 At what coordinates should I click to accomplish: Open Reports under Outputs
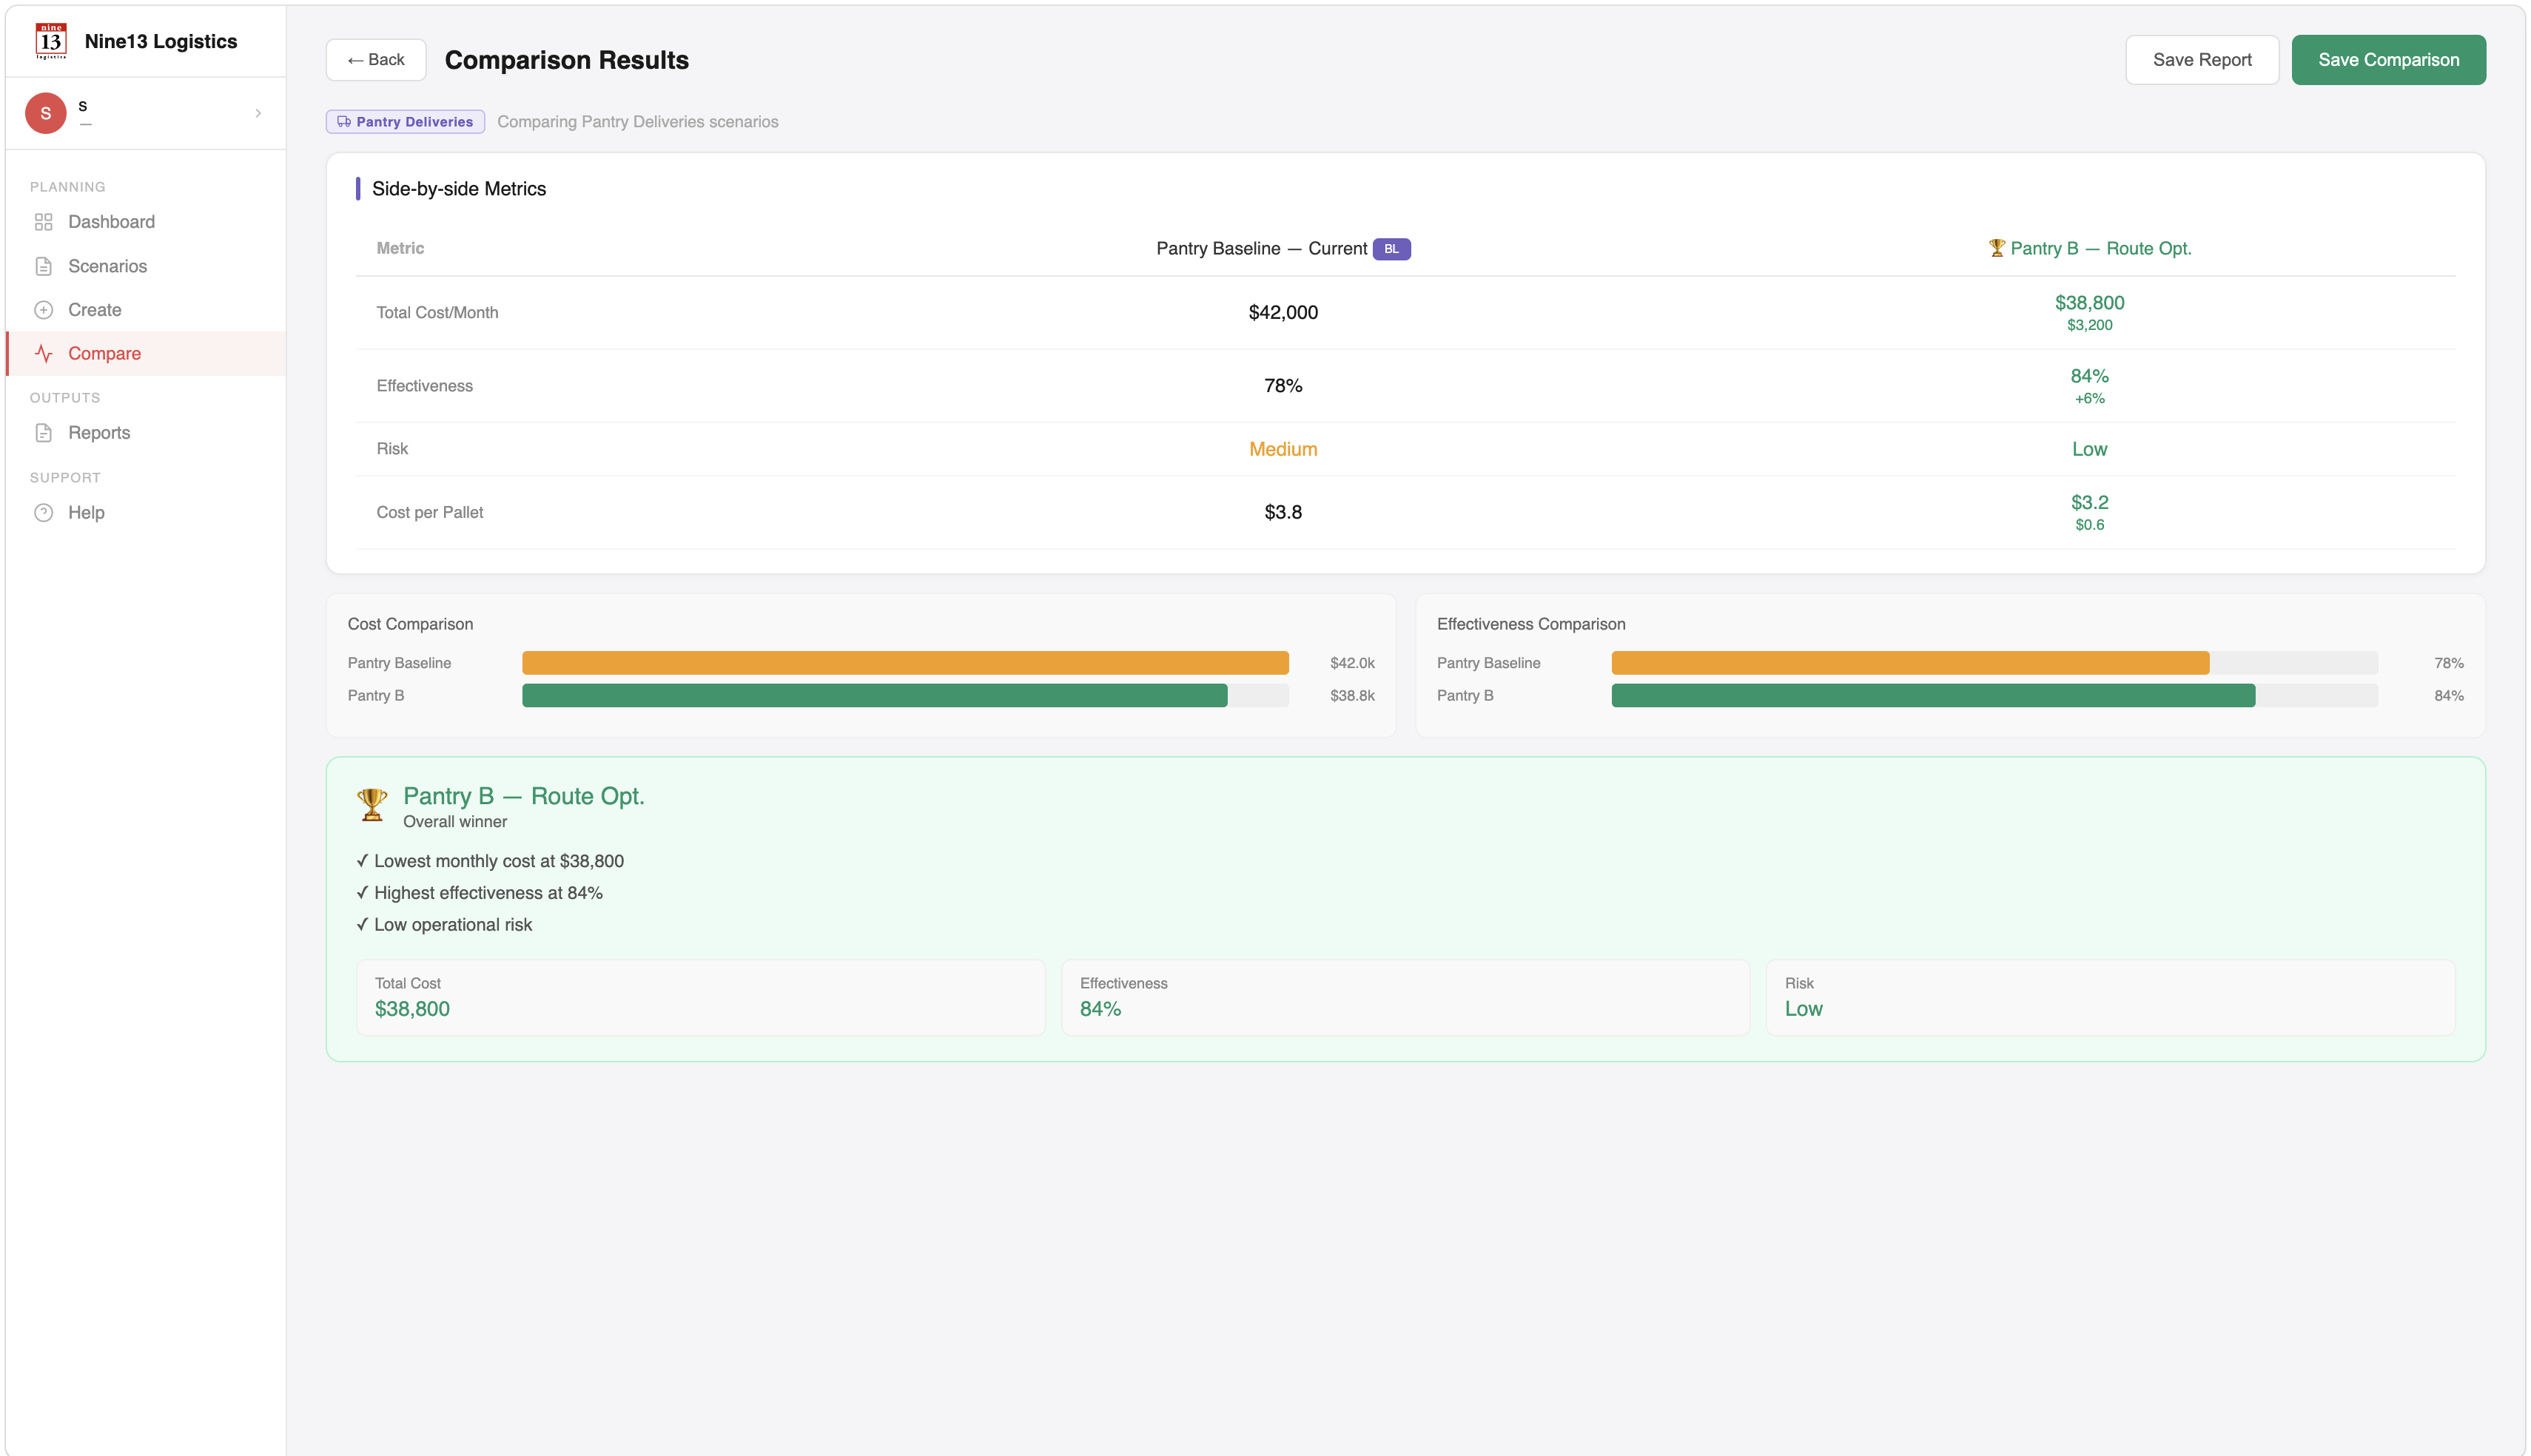146,433
